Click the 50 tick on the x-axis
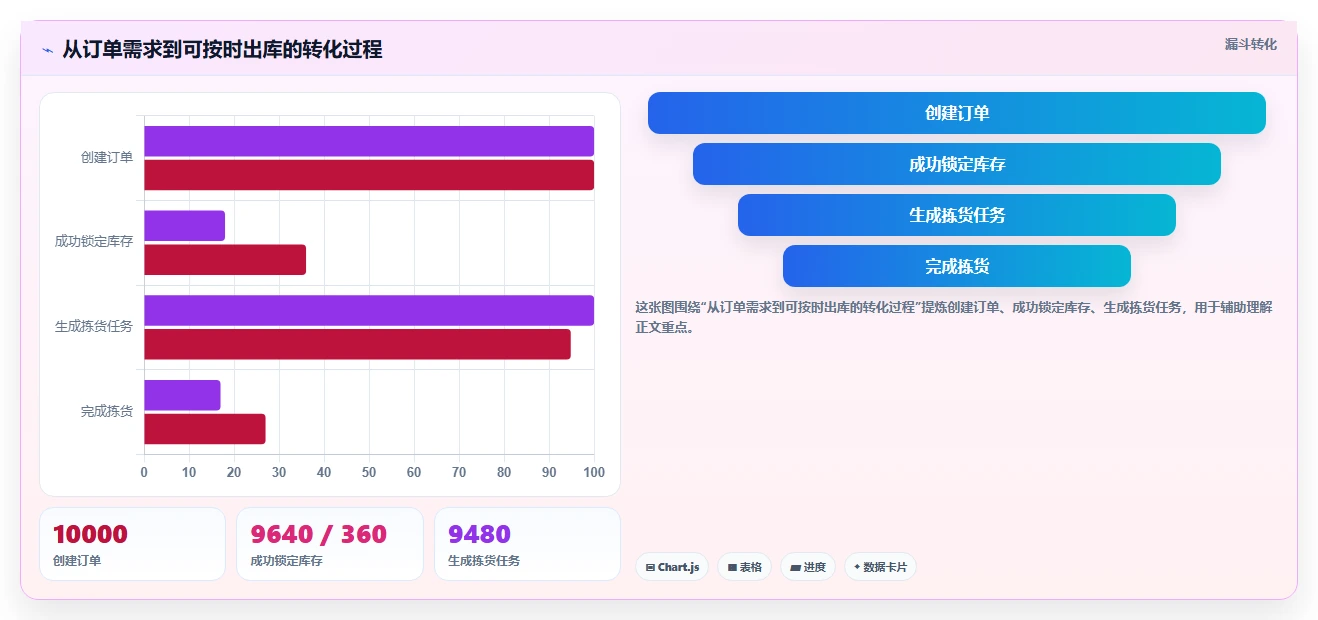This screenshot has width=1318, height=620. pos(369,472)
